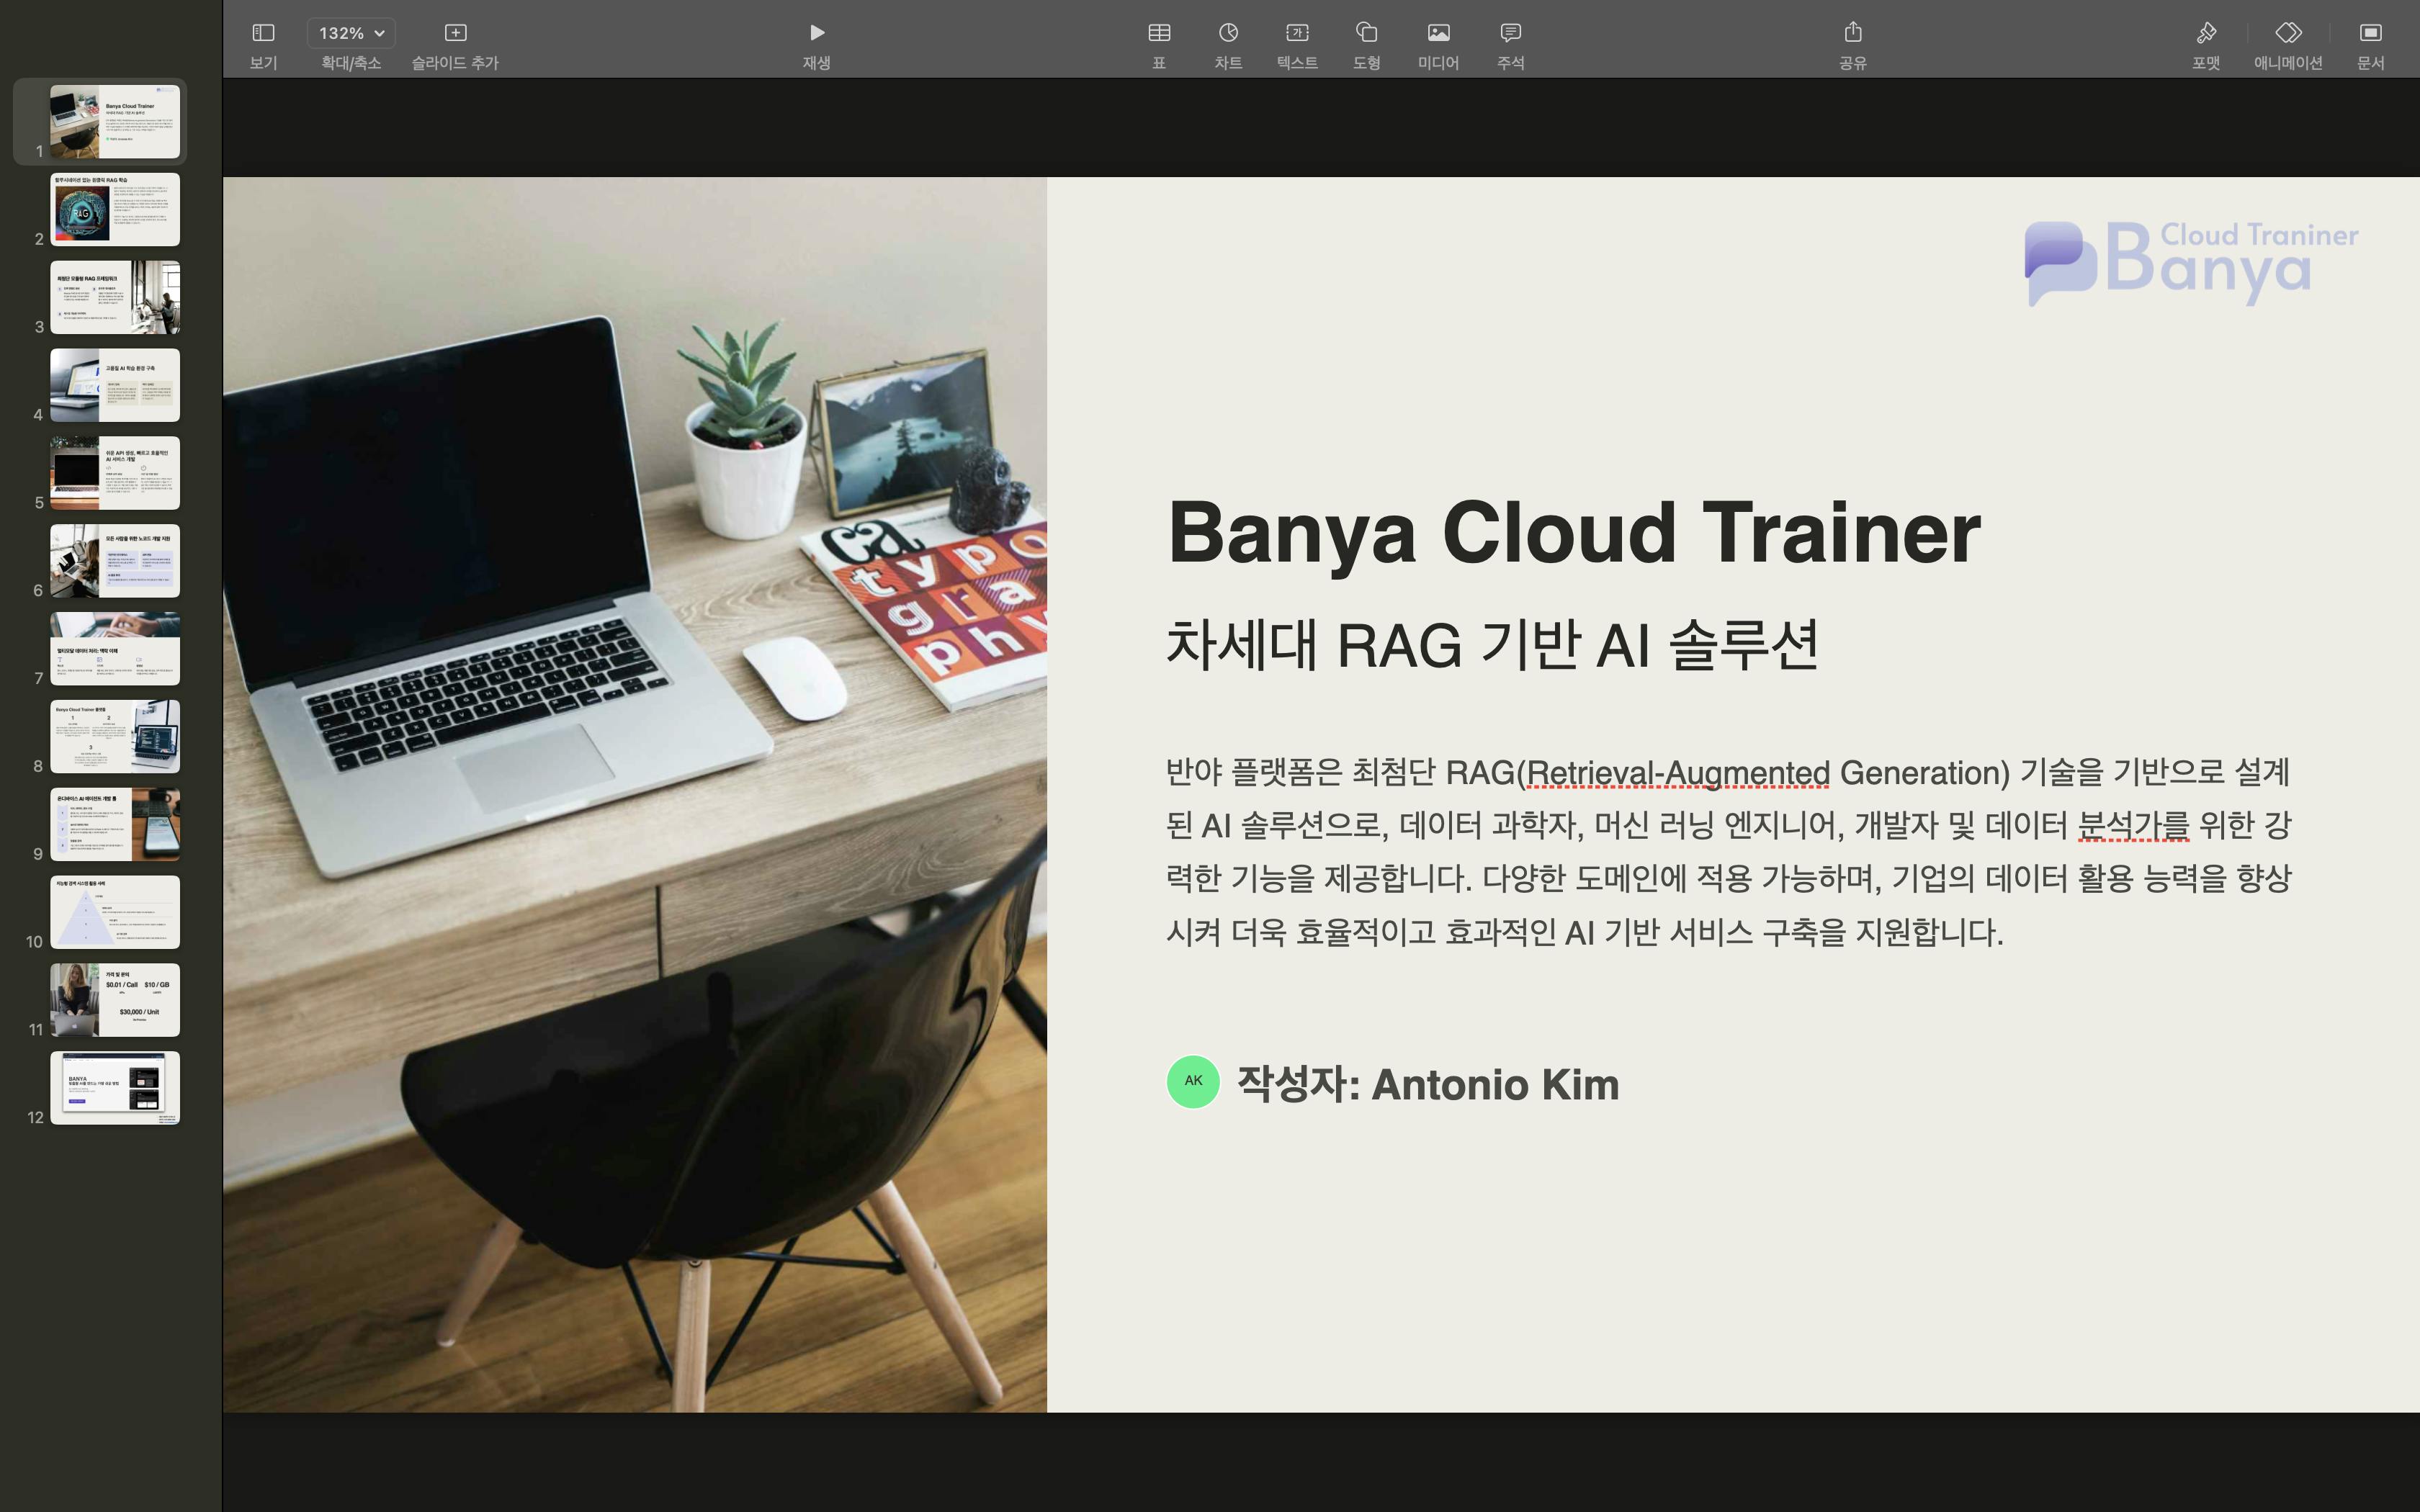Open the 132% zoom dropdown
This screenshot has height=1512, width=2420.
(x=351, y=33)
